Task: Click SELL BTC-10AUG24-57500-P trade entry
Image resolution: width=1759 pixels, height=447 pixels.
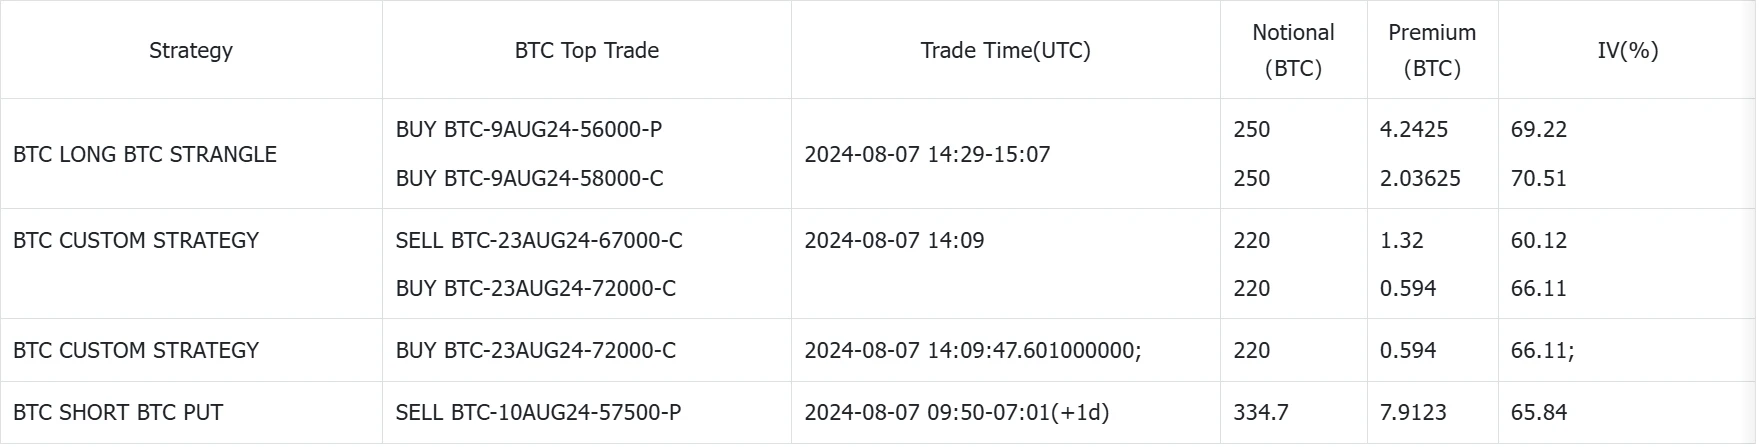Action: pos(539,412)
